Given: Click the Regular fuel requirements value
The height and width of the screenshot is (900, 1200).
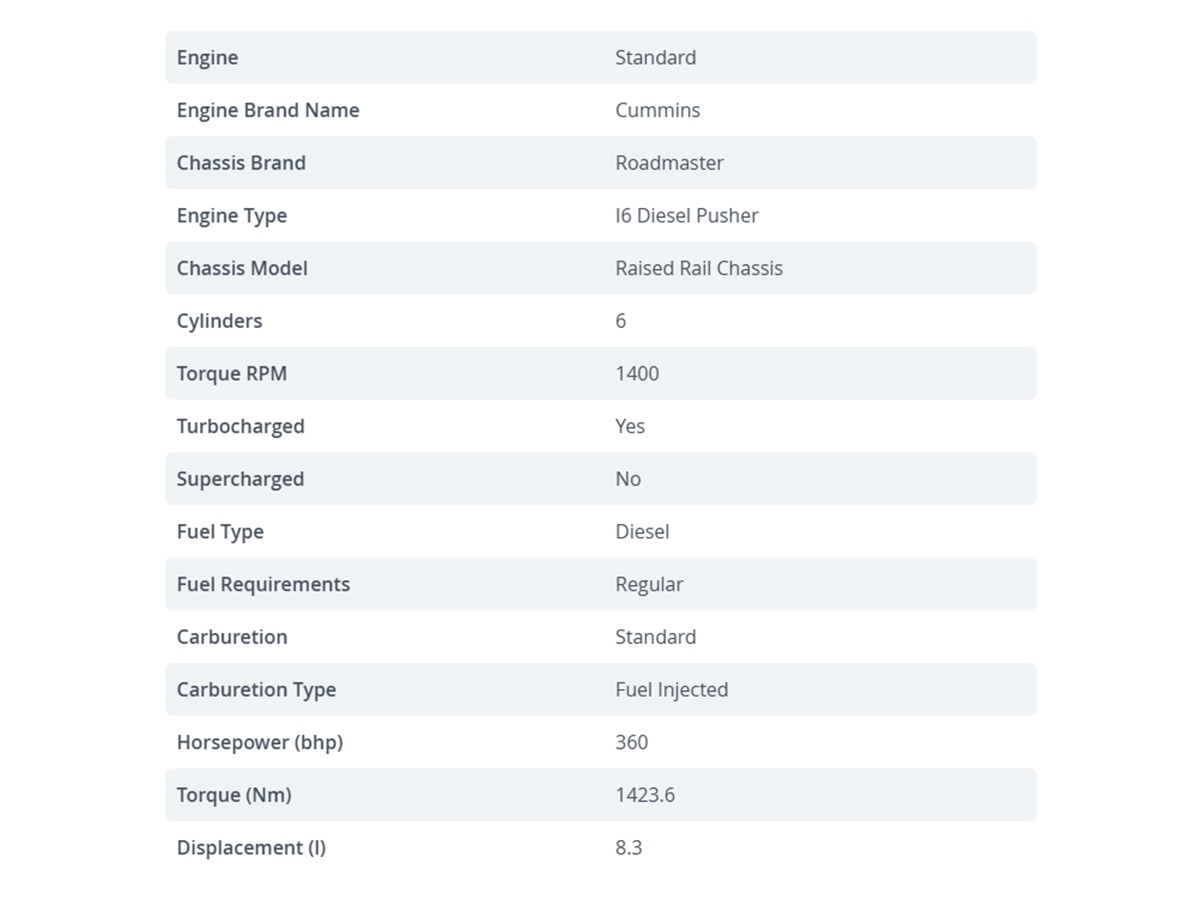Looking at the screenshot, I should point(649,584).
